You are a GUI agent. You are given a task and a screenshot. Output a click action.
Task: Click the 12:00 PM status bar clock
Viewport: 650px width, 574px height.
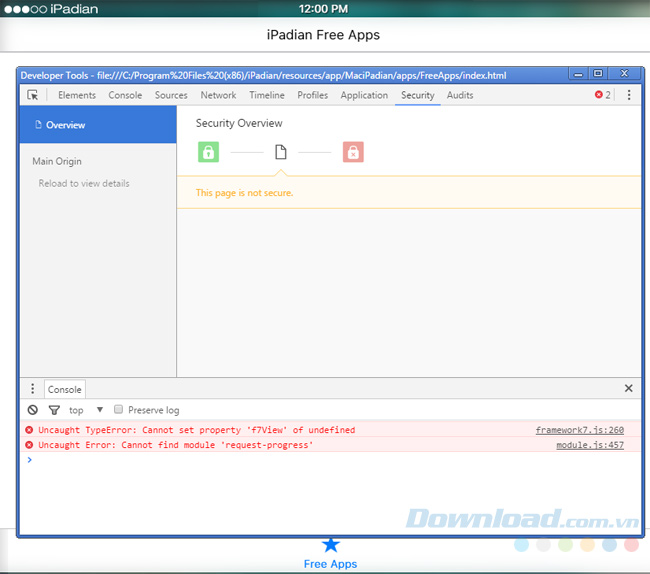point(323,9)
